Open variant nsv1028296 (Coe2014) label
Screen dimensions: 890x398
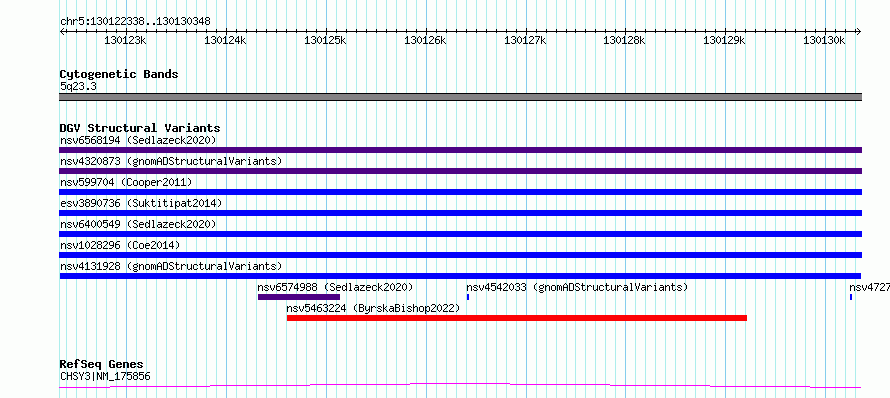coord(120,245)
